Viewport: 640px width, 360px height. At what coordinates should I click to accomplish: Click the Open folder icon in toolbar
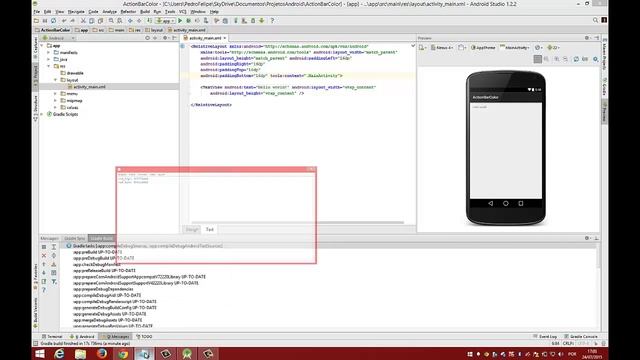[36, 20]
